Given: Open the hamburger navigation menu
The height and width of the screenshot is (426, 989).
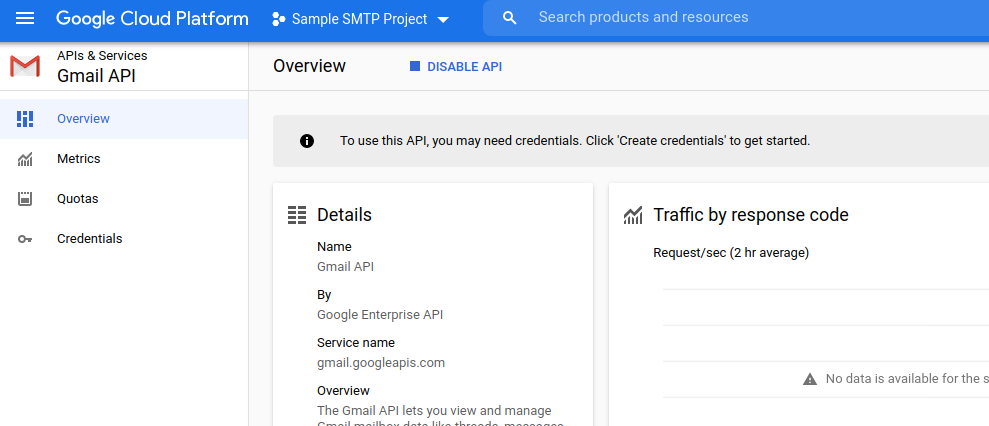Looking at the screenshot, I should (x=25, y=18).
